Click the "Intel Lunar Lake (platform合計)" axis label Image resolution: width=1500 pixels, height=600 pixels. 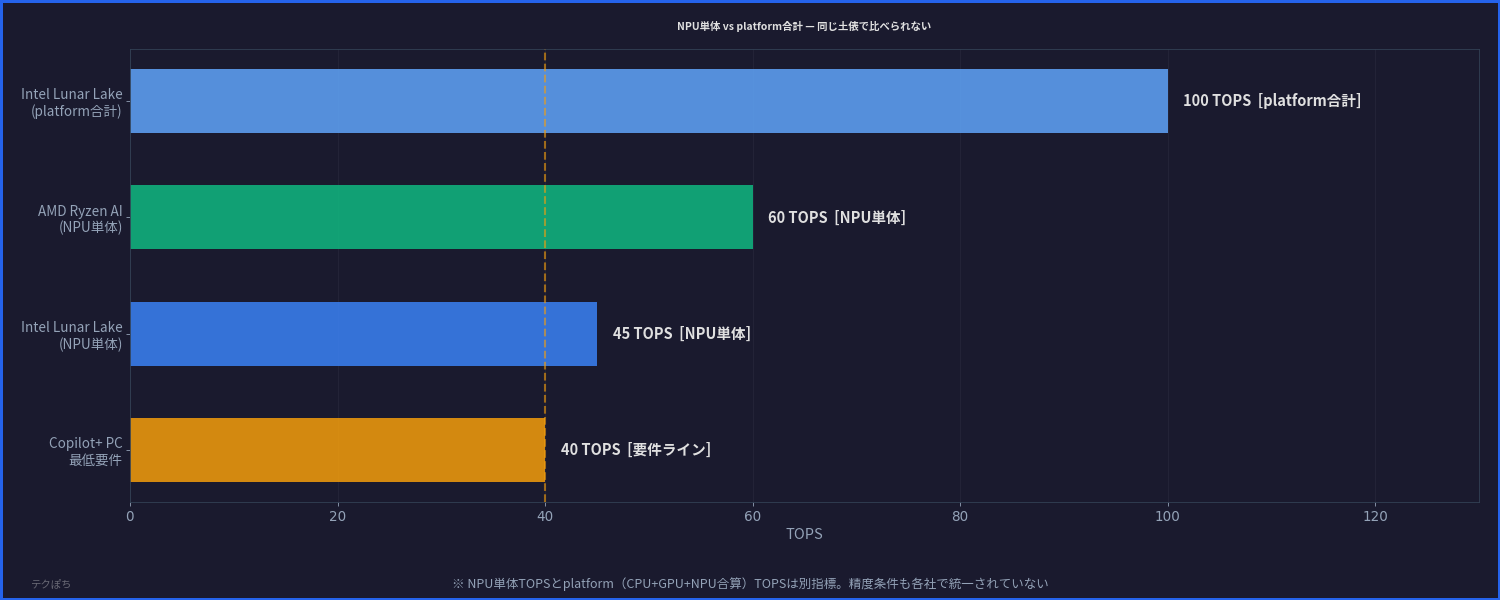click(72, 102)
